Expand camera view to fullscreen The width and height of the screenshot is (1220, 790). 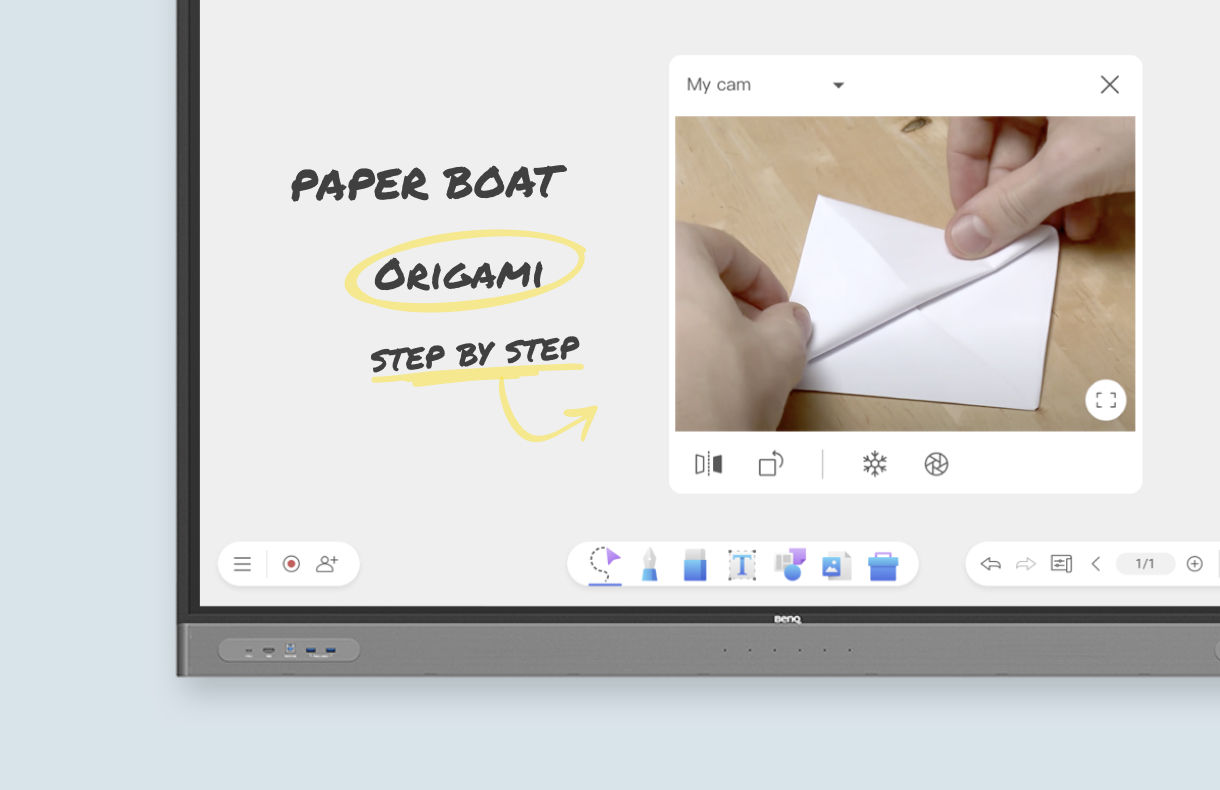[1105, 401]
